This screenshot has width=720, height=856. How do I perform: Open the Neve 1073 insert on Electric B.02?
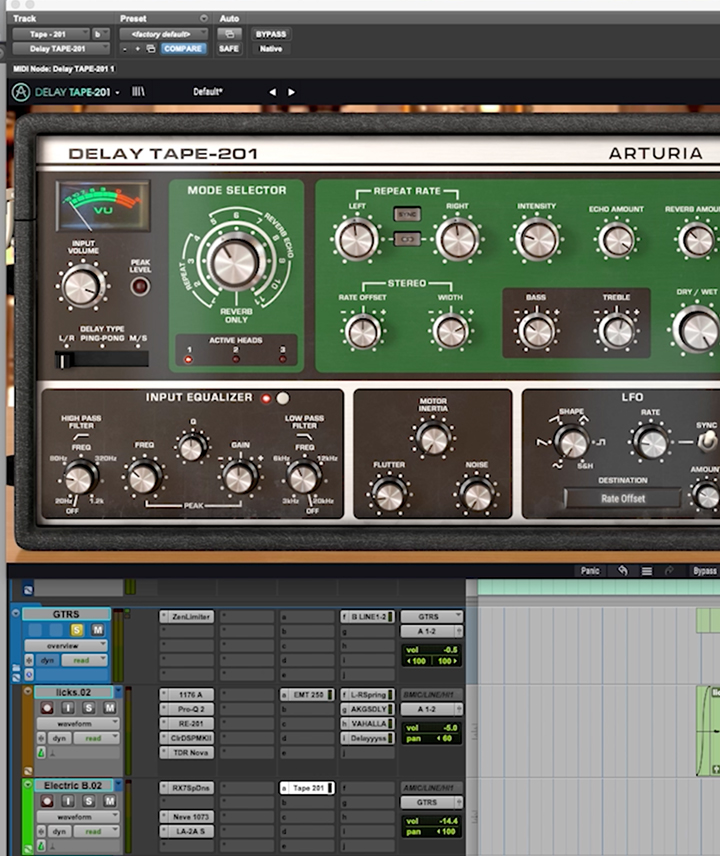pyautogui.click(x=187, y=817)
